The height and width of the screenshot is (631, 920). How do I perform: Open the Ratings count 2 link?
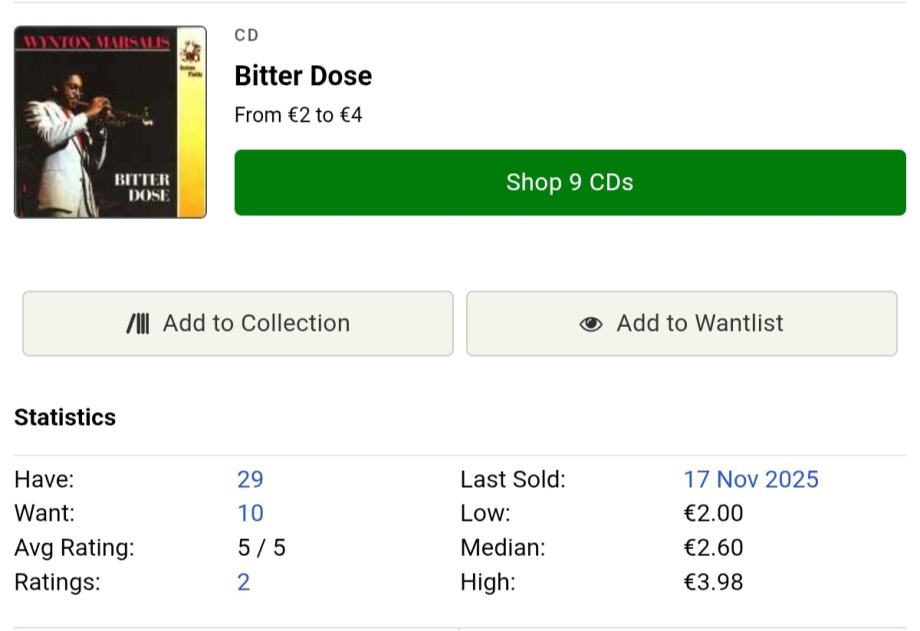pos(243,583)
